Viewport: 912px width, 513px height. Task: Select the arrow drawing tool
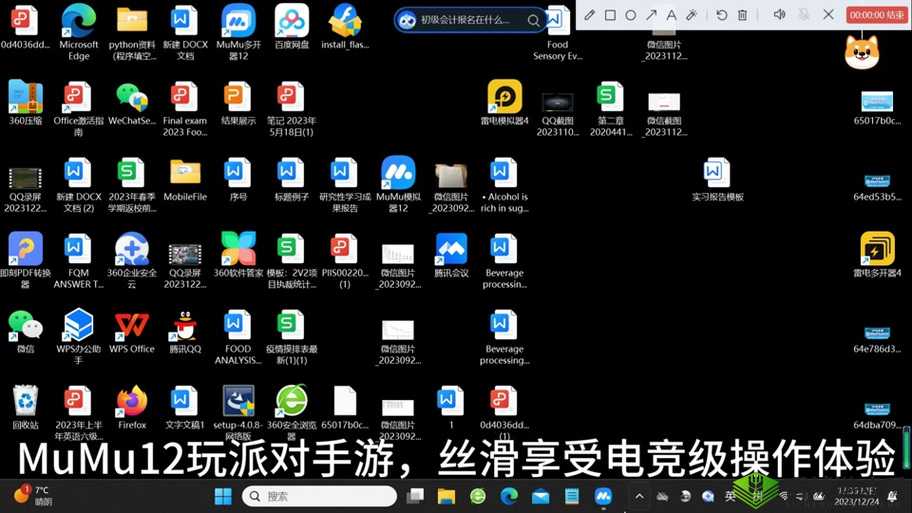pos(651,15)
